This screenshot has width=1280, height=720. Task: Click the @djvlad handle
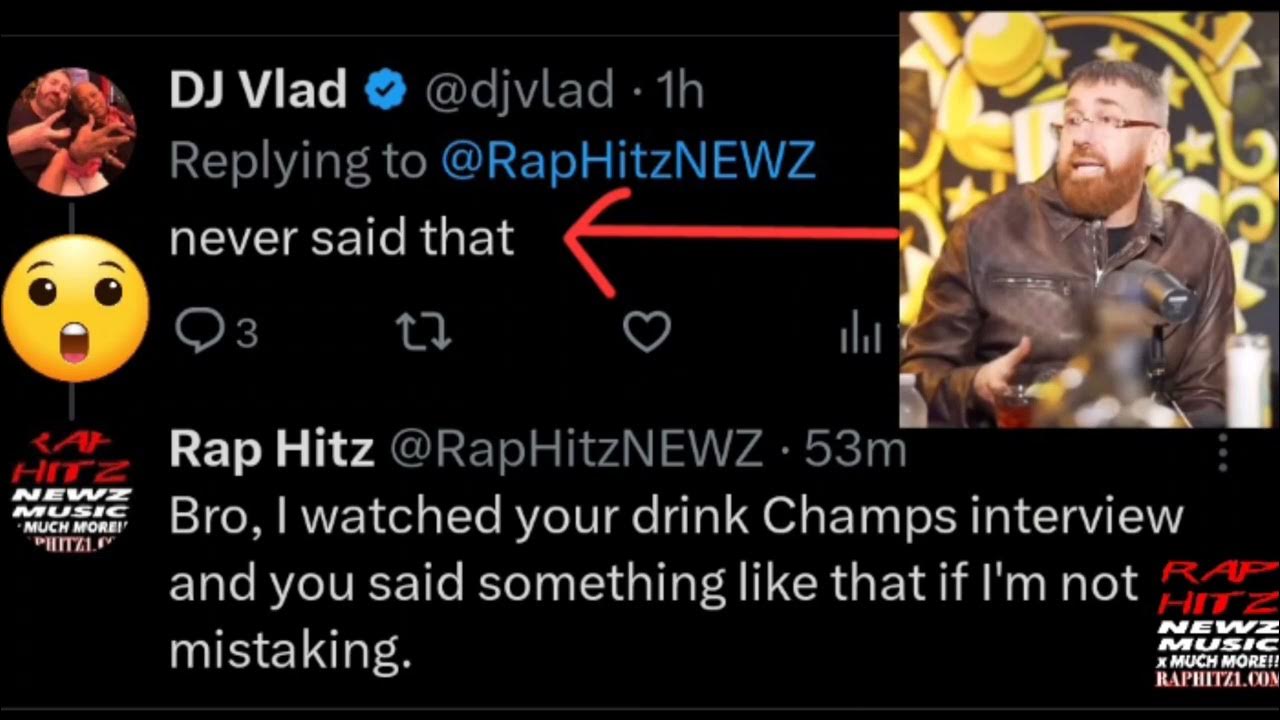(x=519, y=92)
